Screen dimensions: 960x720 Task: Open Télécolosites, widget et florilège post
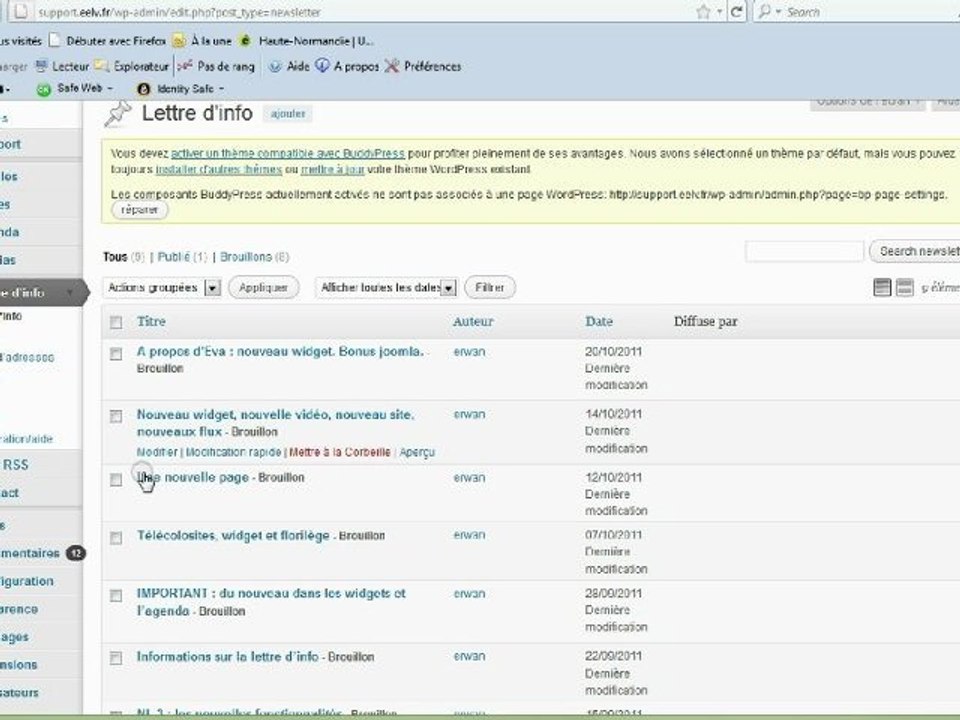tap(233, 536)
